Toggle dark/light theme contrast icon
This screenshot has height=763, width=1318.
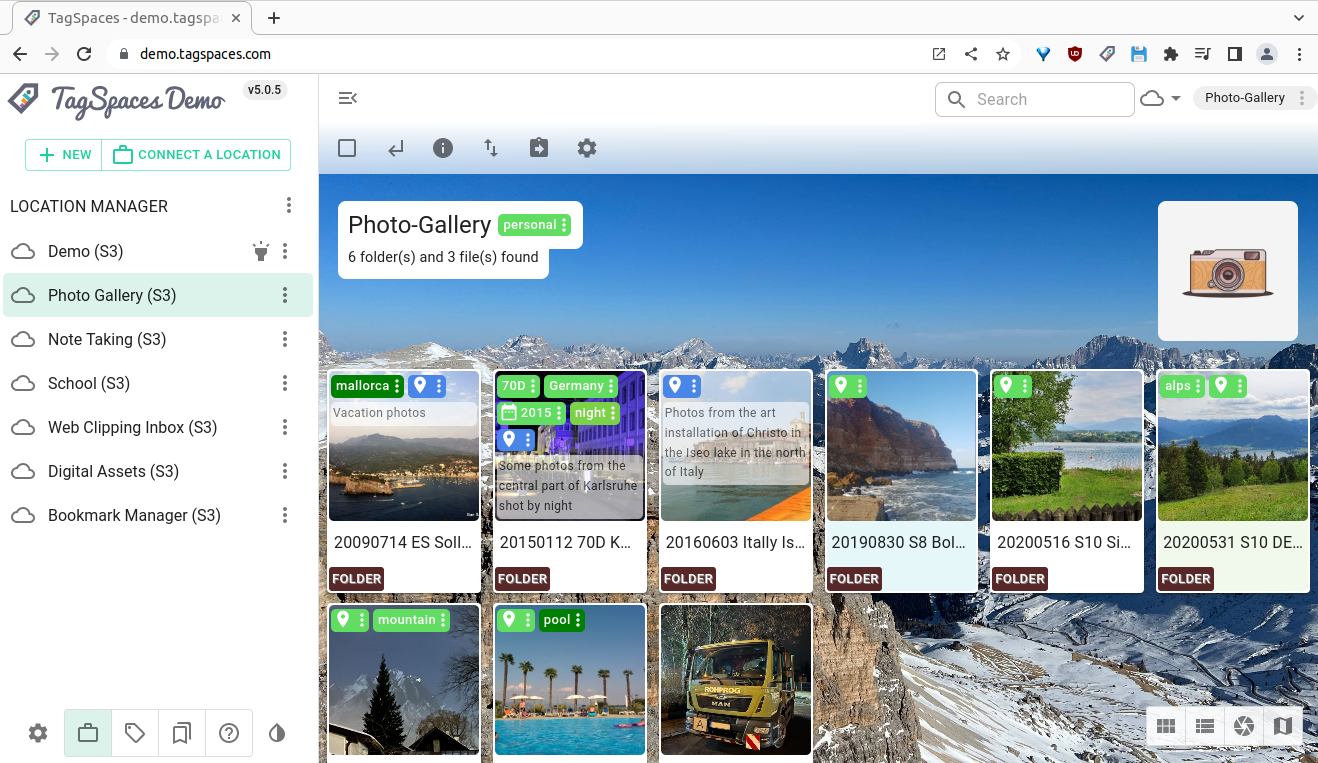coord(277,733)
